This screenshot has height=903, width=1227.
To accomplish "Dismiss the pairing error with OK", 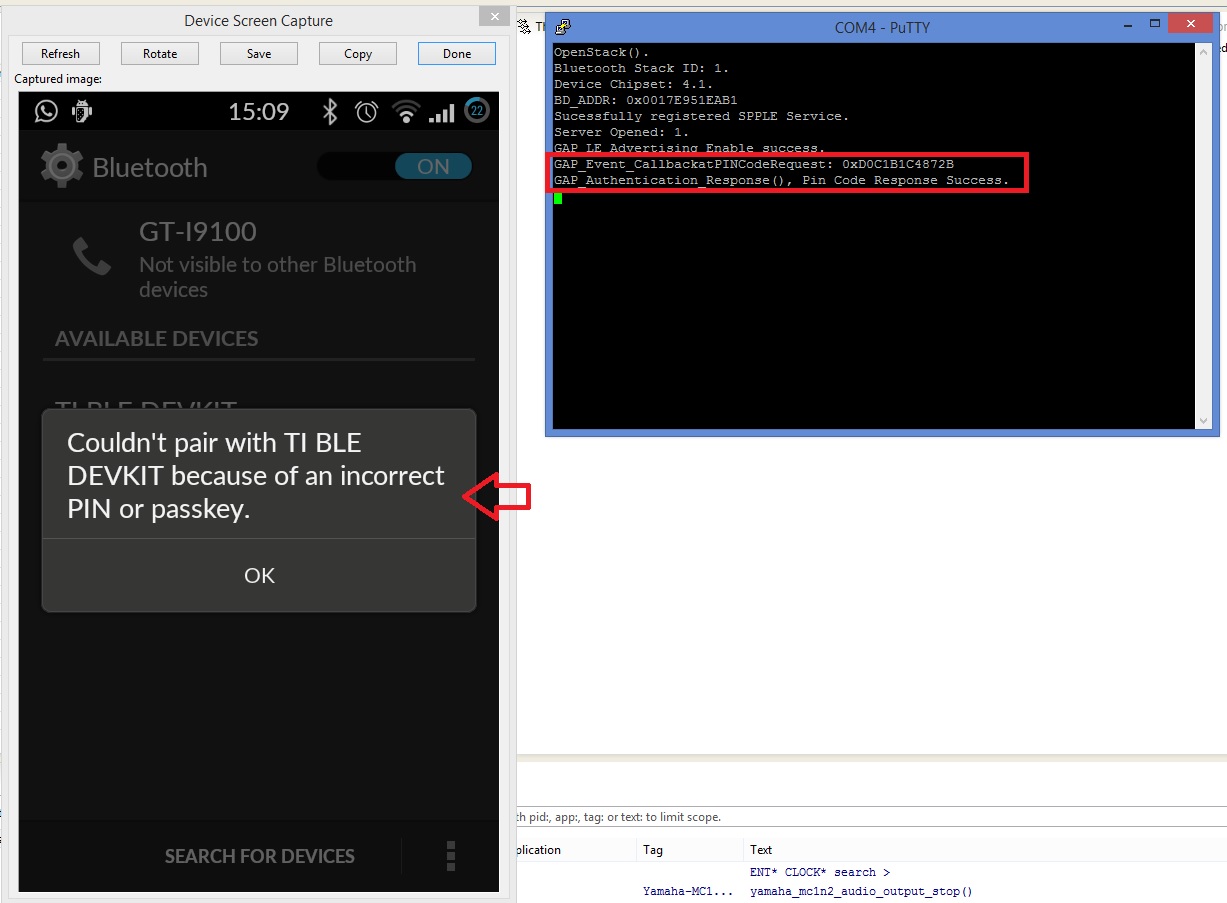I will 259,575.
